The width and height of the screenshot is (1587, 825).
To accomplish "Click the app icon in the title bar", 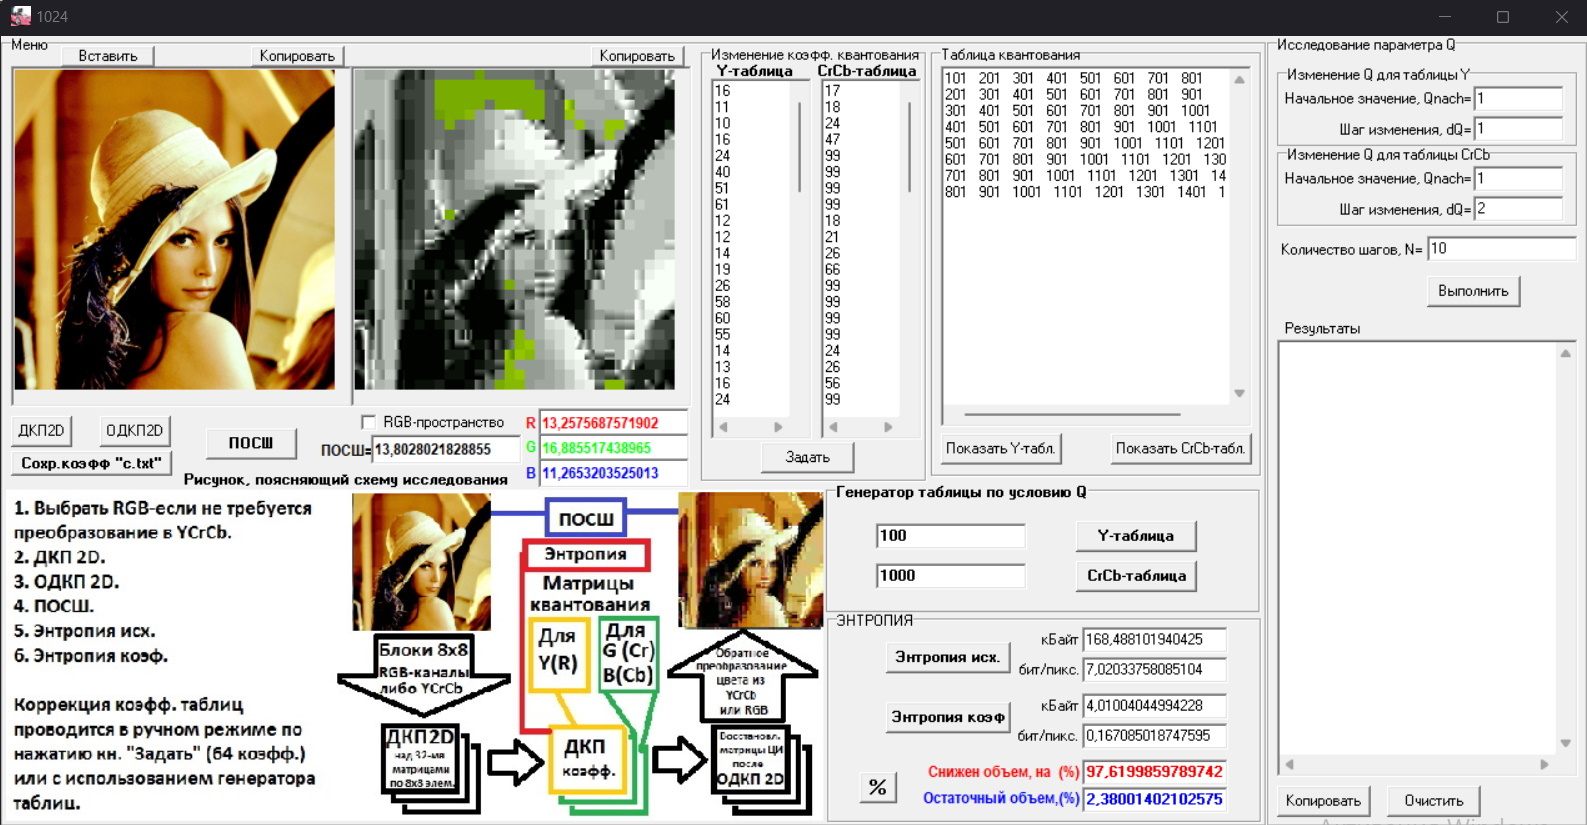I will 20,16.
